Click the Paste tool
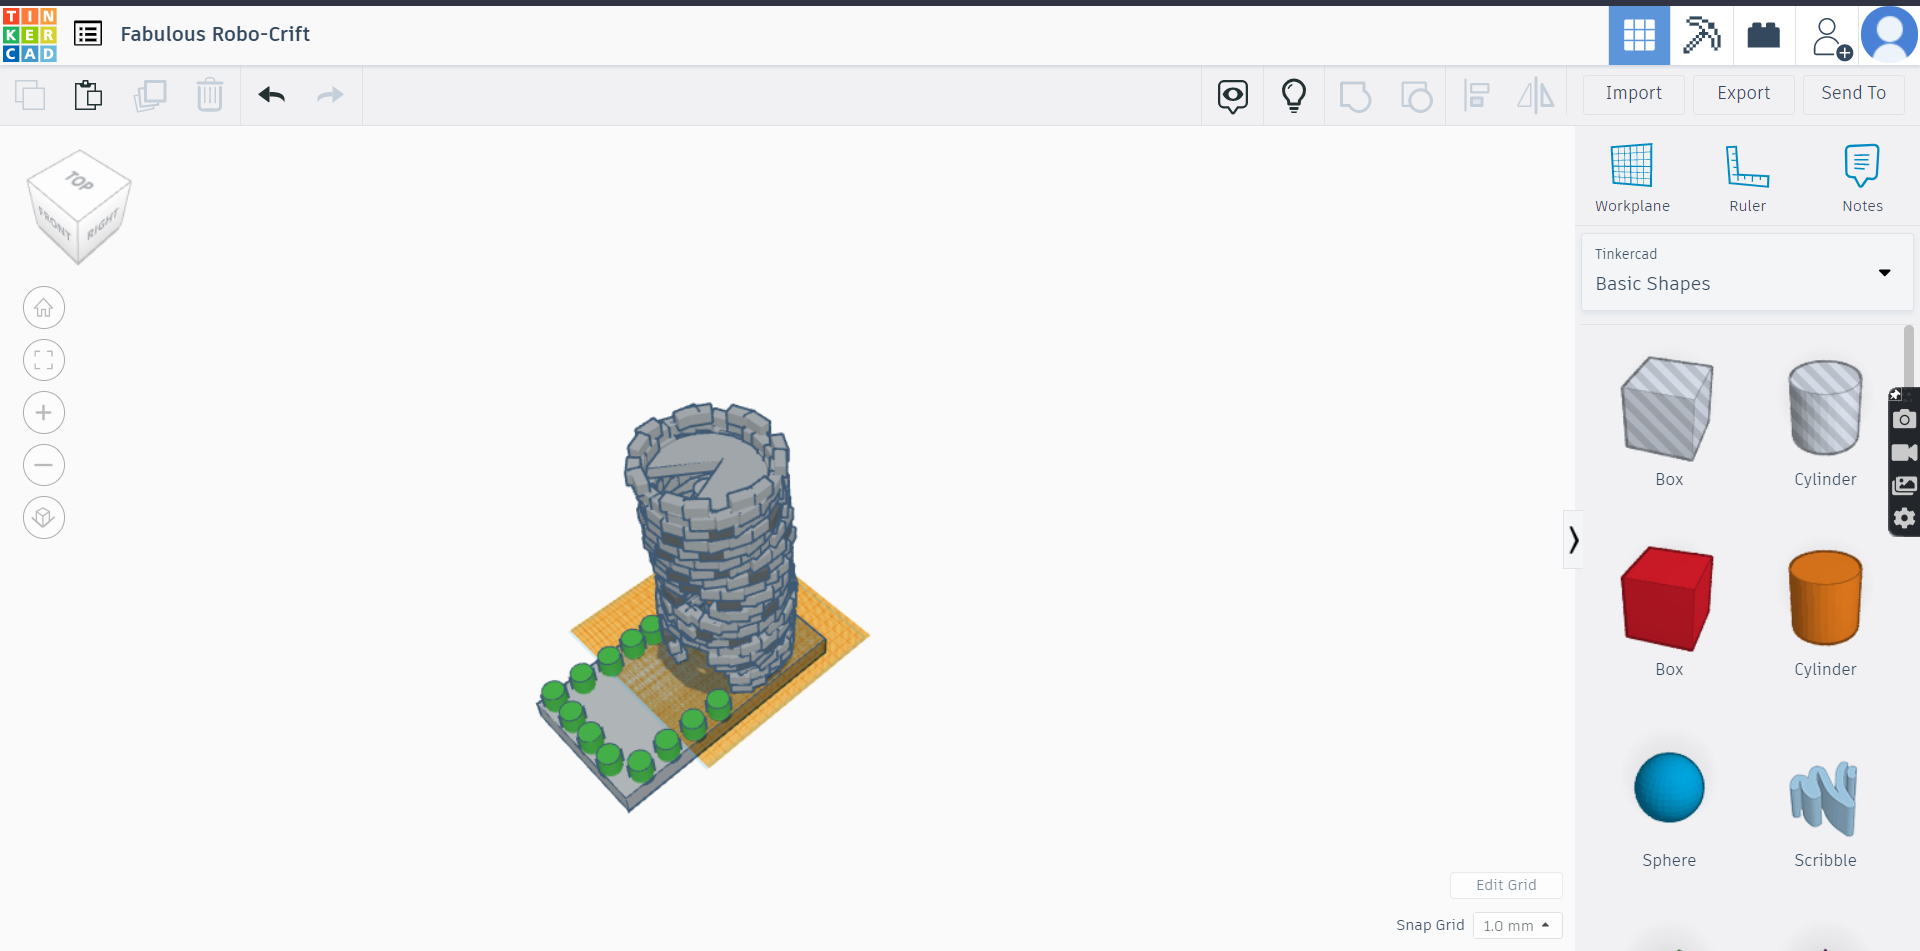1920x951 pixels. [x=89, y=95]
